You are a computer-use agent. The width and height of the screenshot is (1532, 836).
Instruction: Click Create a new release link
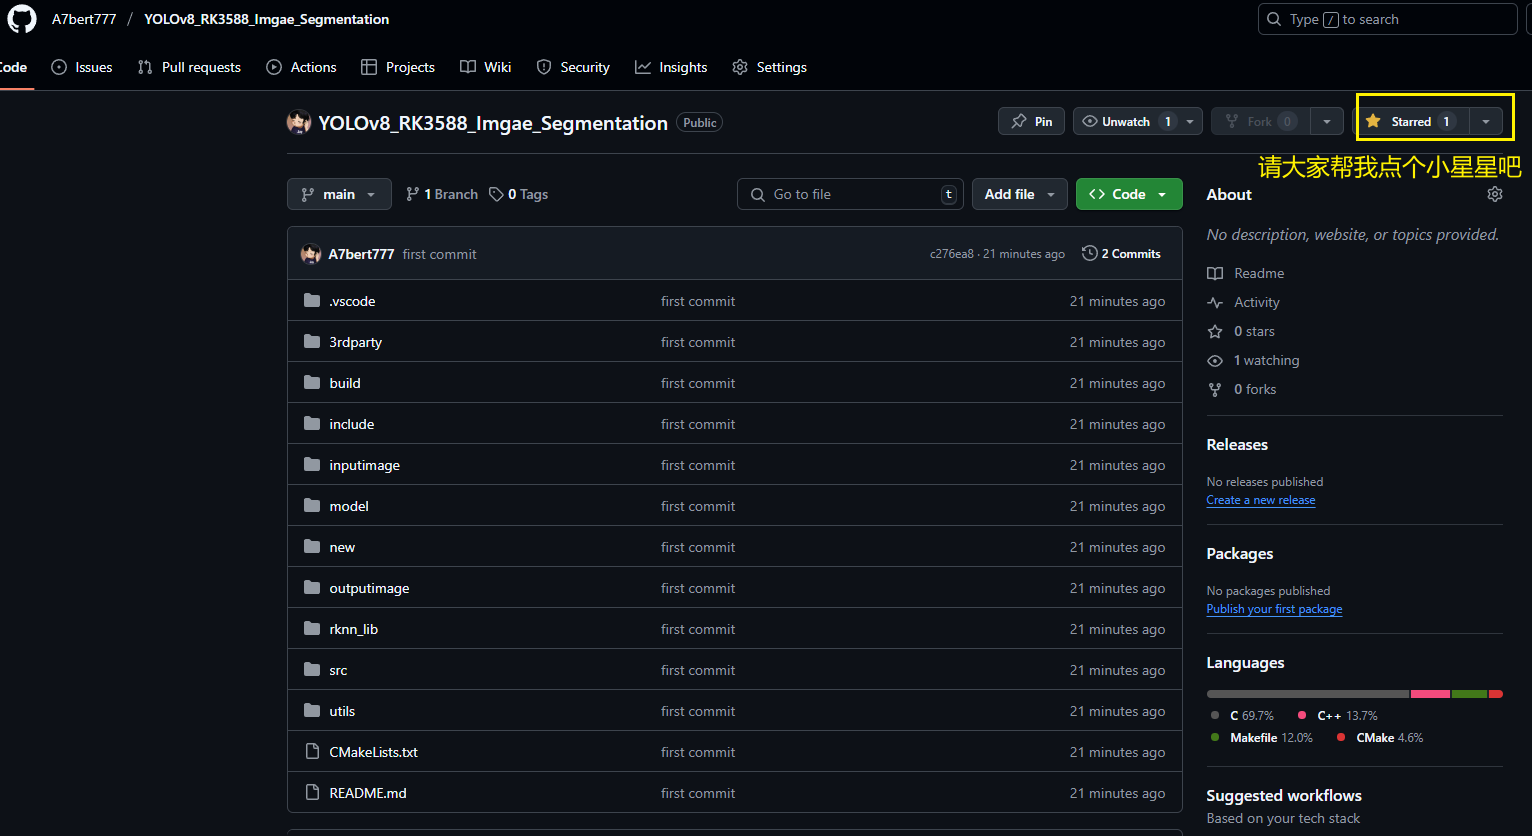tap(1260, 500)
